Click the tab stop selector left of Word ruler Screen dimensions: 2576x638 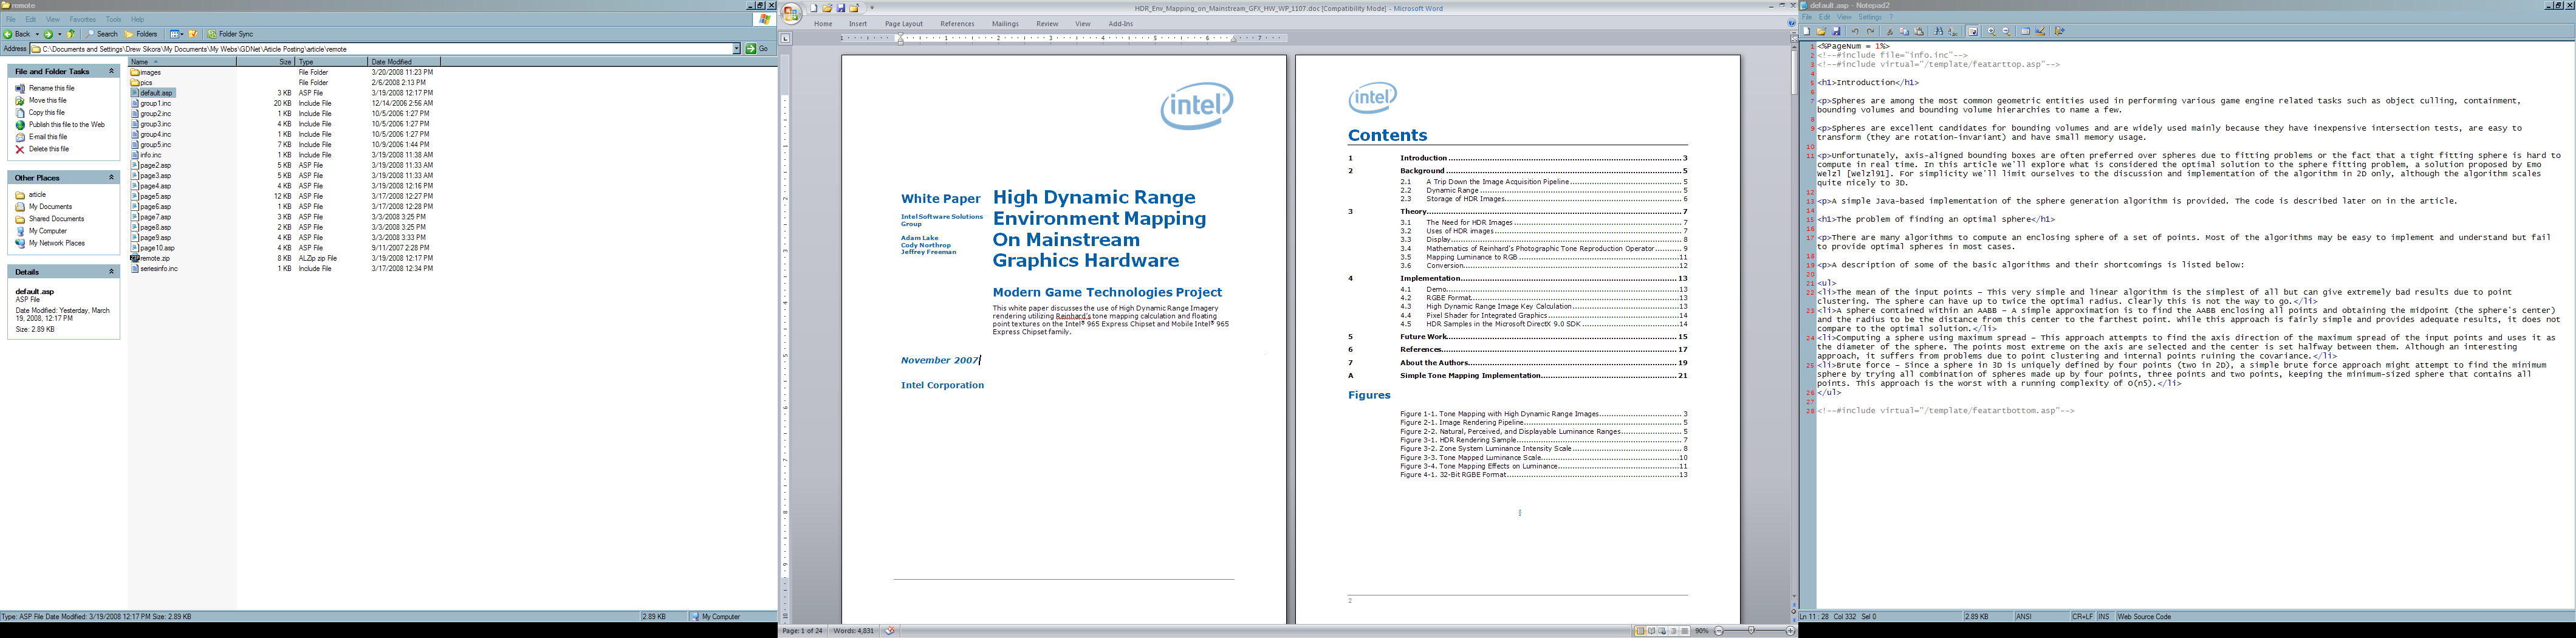(x=786, y=39)
